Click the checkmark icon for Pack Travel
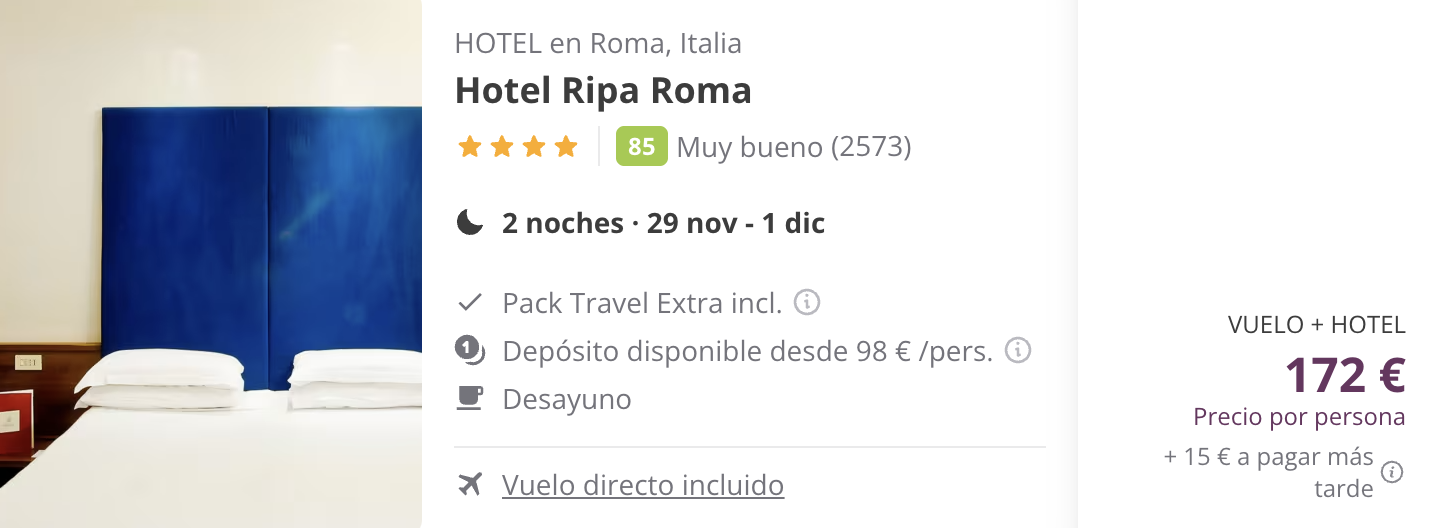1432x528 pixels. click(x=469, y=302)
